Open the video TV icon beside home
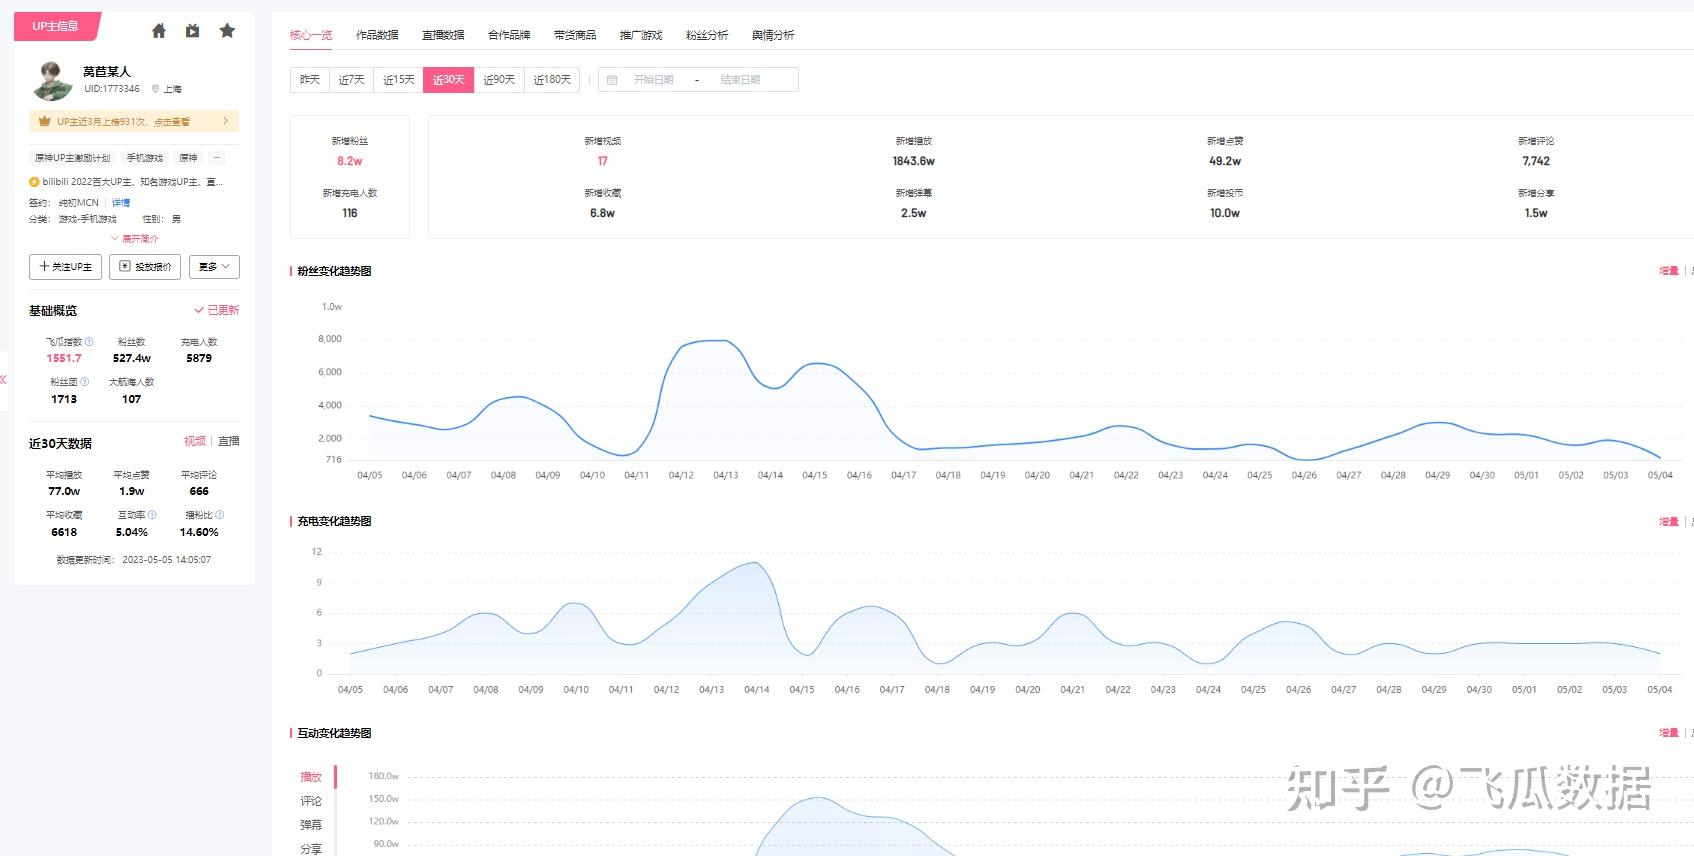Image resolution: width=1694 pixels, height=856 pixels. point(192,31)
